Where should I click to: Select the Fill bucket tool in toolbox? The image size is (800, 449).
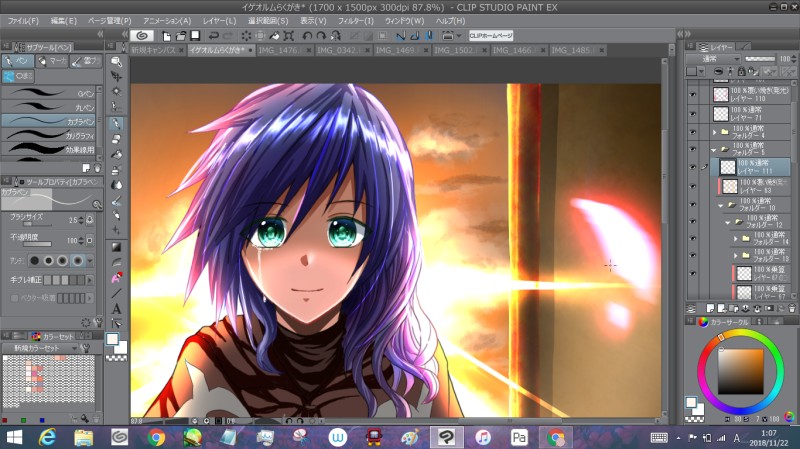coord(116,155)
